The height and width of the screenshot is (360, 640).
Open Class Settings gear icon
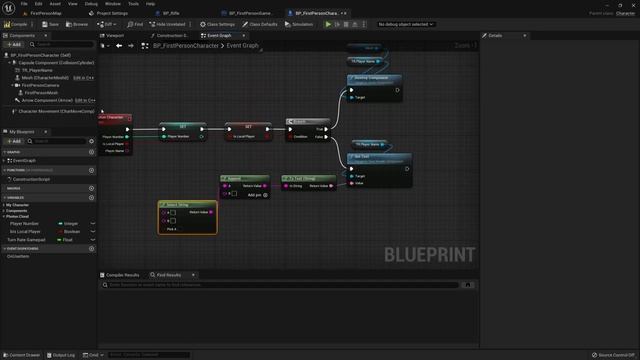pyautogui.click(x=202, y=24)
